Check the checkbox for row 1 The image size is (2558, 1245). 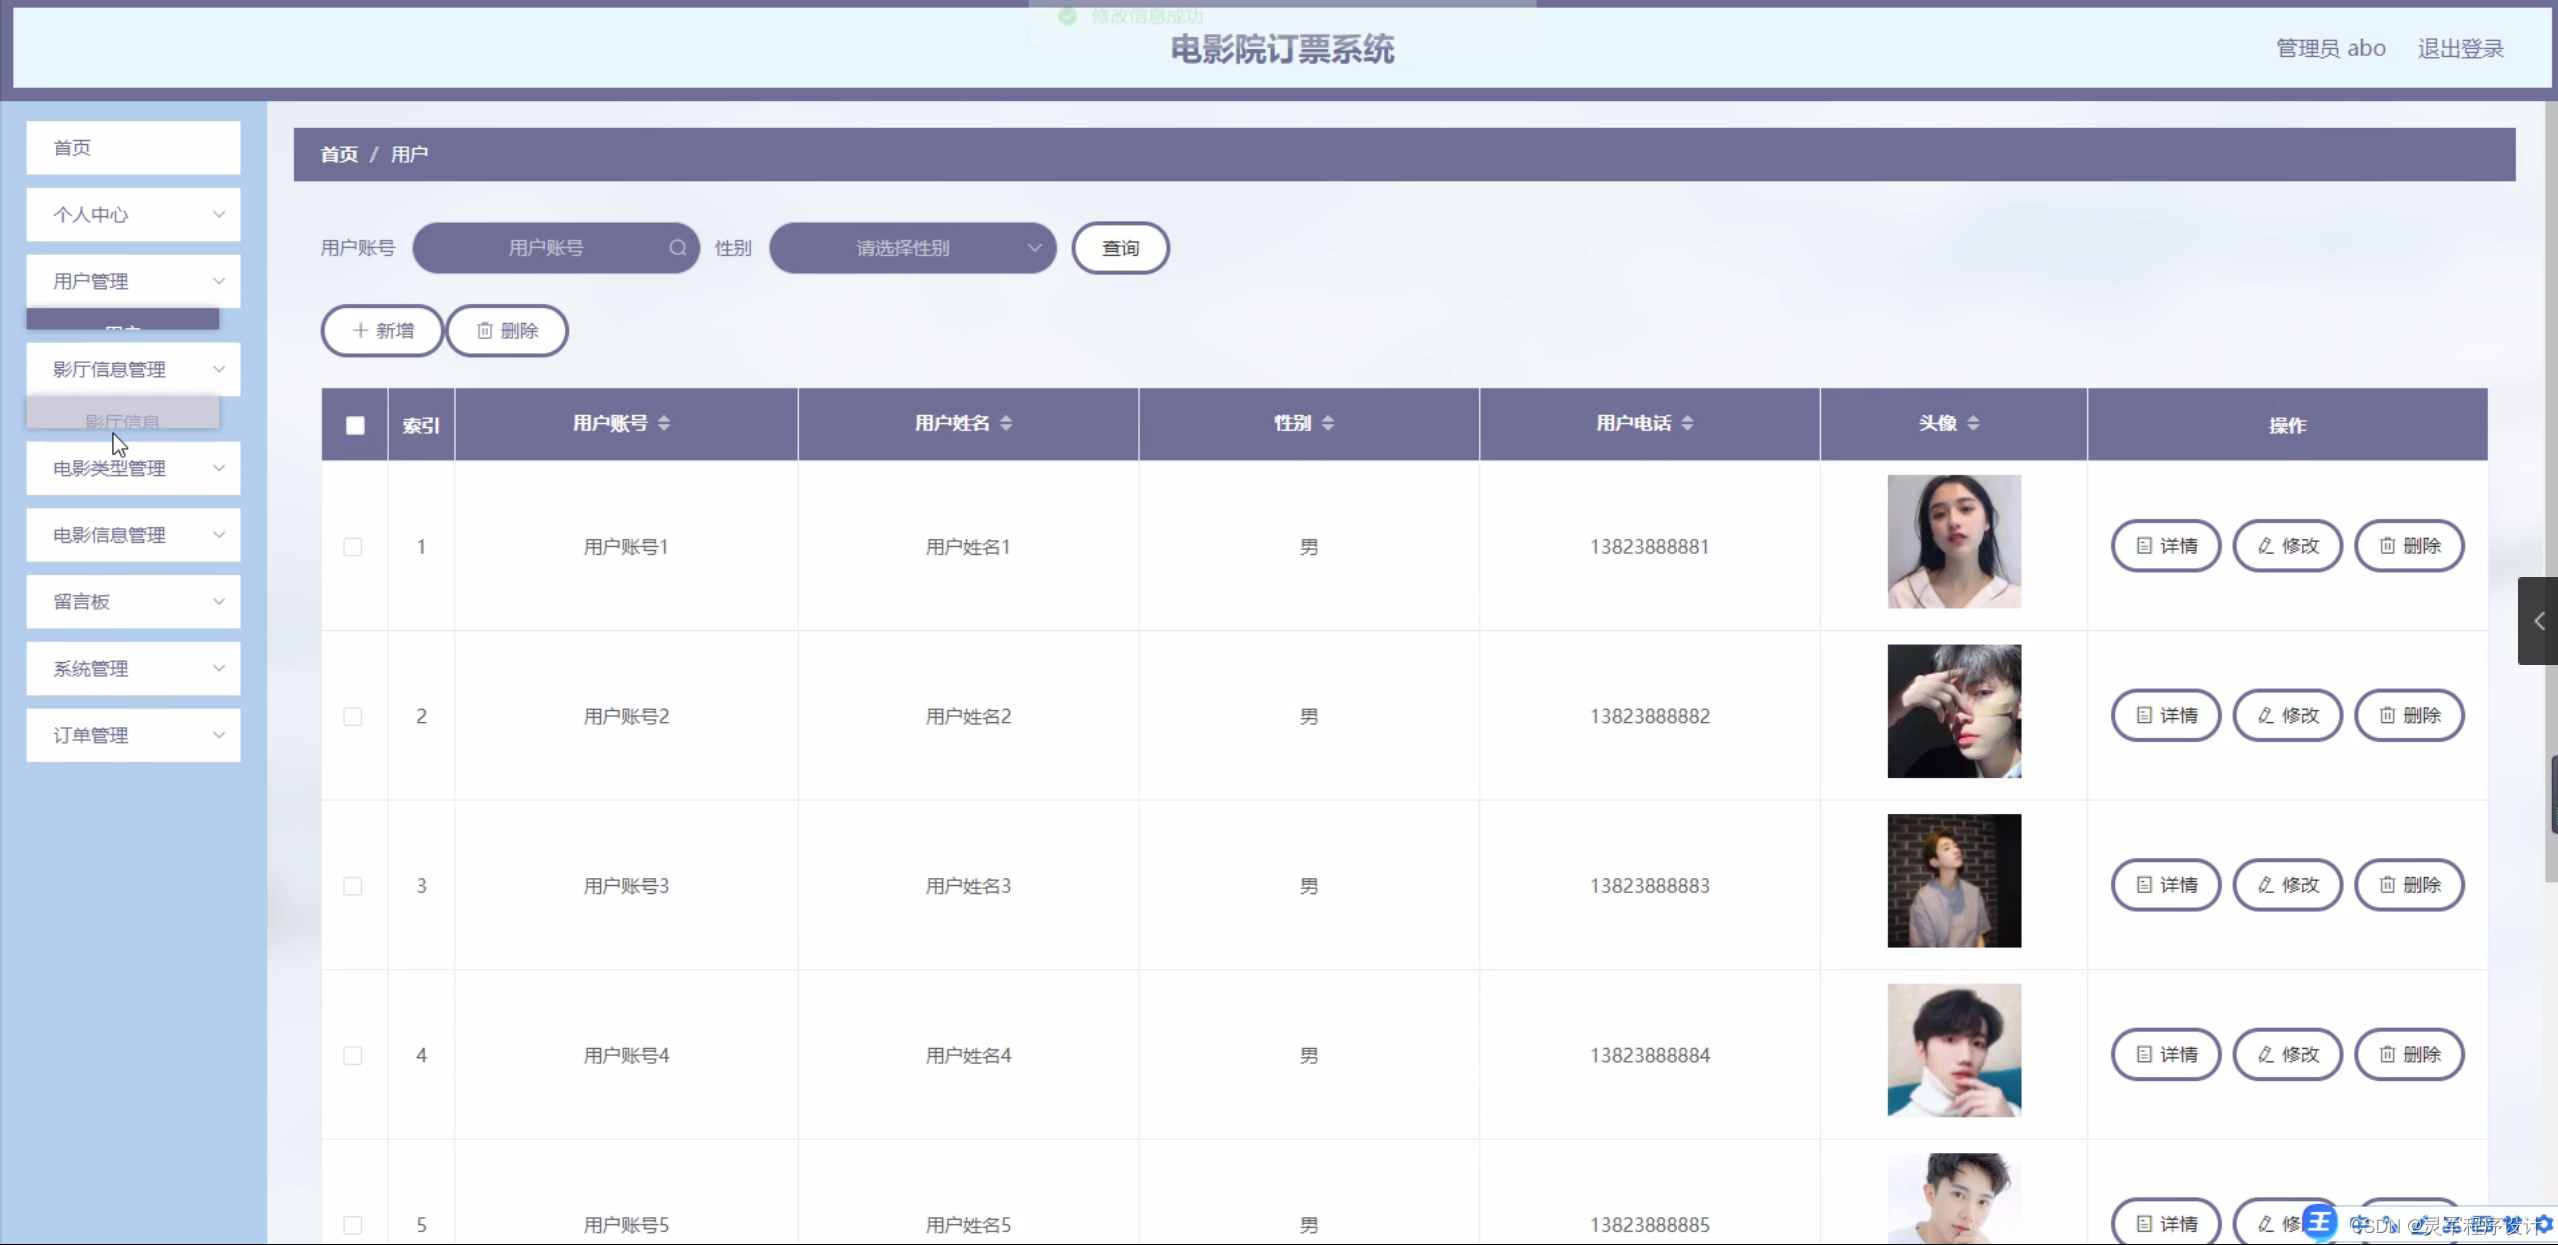click(353, 547)
